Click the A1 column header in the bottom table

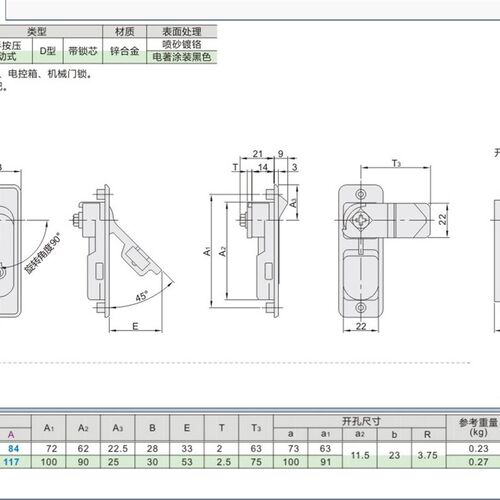pyautogui.click(x=49, y=428)
